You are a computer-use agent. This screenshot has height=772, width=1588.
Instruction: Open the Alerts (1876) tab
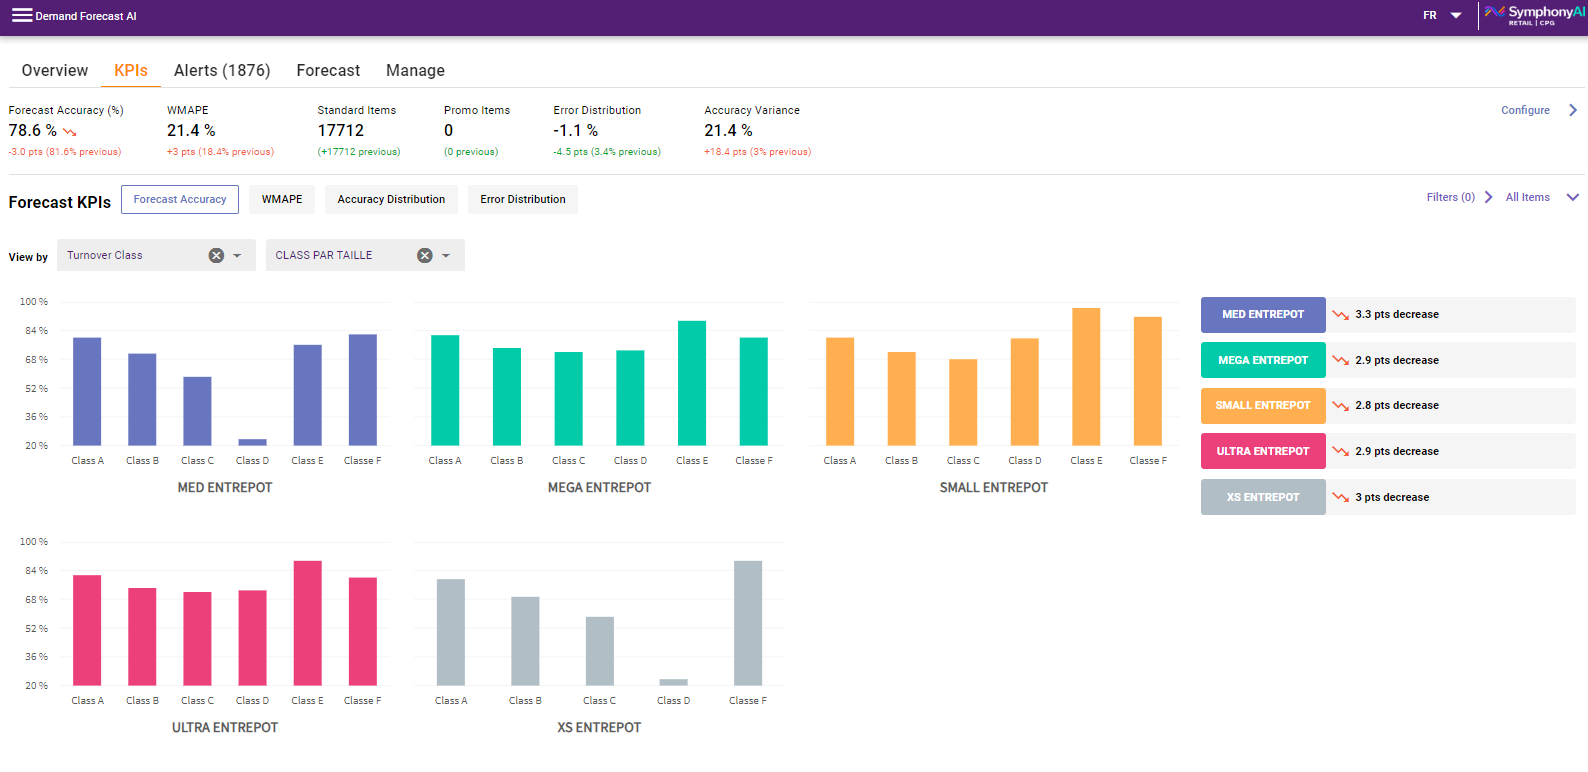point(222,70)
